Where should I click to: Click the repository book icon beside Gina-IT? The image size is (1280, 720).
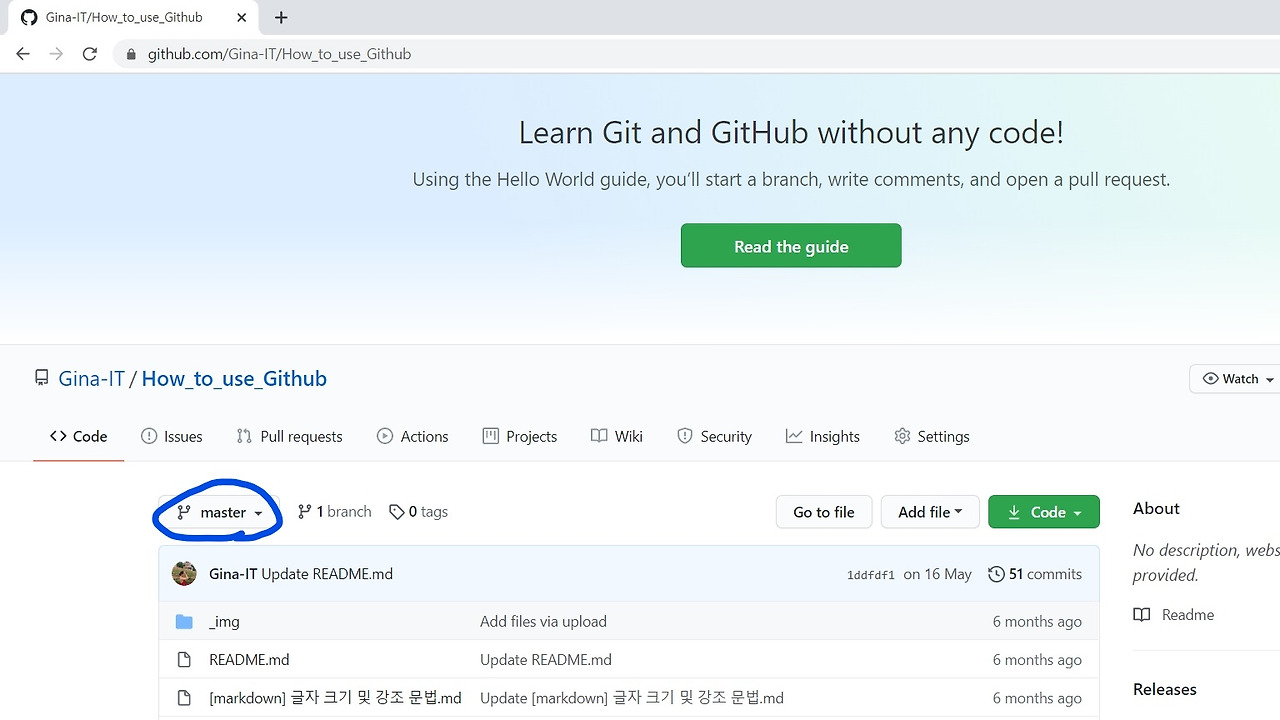pos(41,378)
